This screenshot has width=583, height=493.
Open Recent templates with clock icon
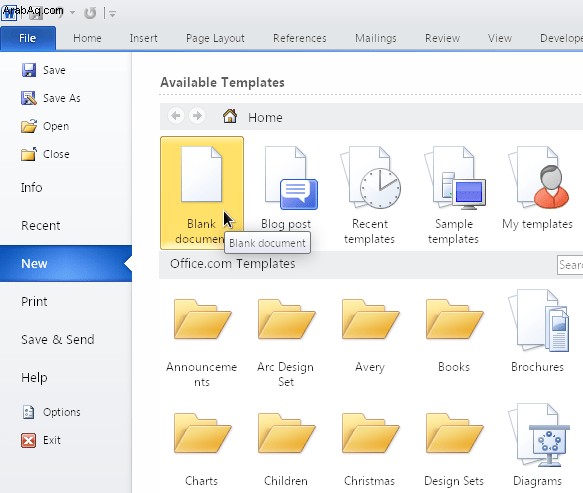(x=371, y=177)
